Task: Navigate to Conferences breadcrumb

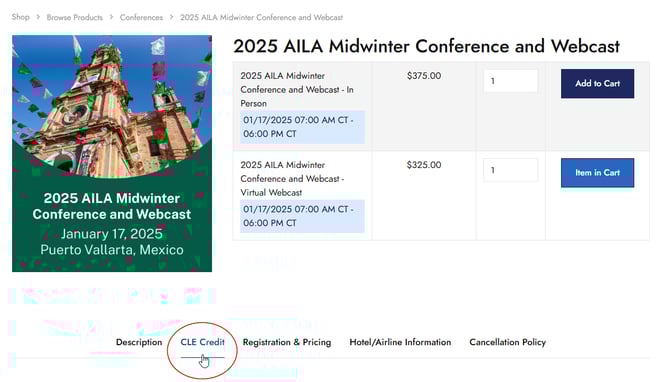Action: pos(141,18)
